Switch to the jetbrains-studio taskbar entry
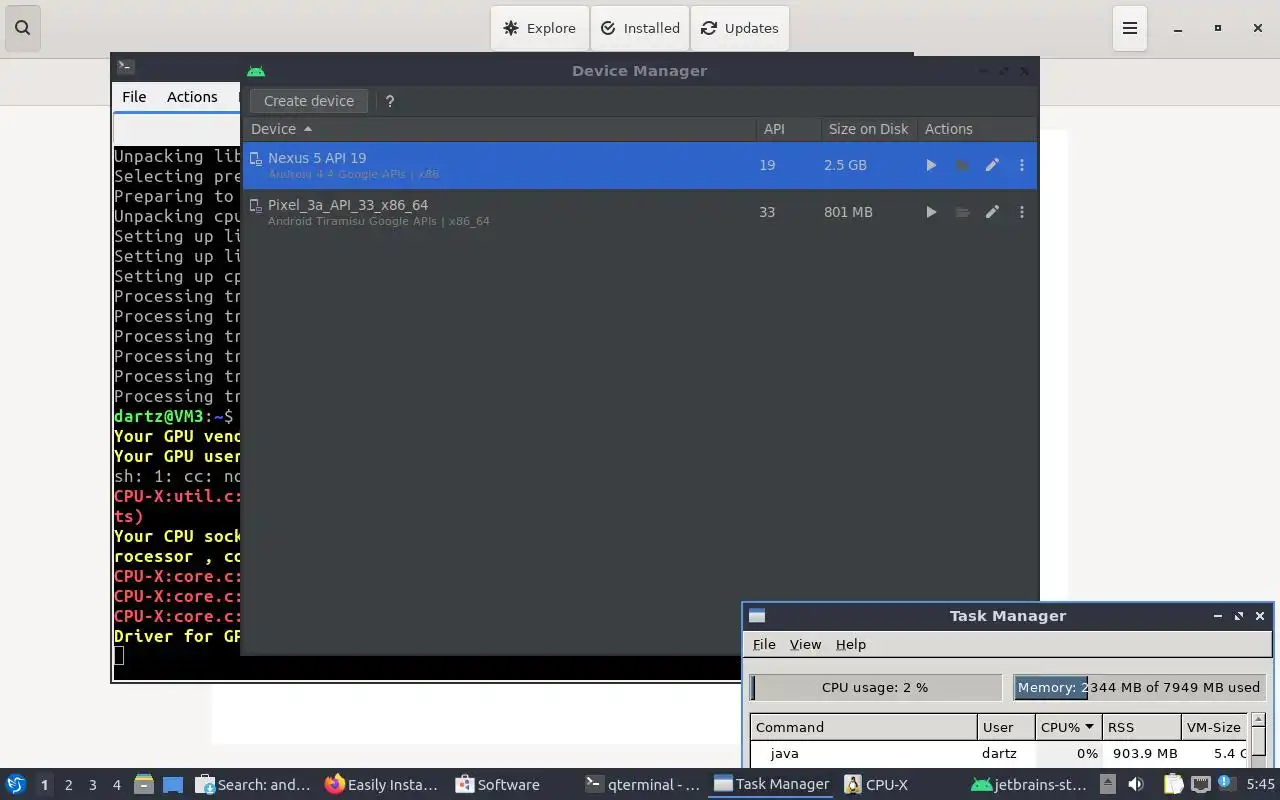Screen dimensions: 1280x800 click(1029, 785)
